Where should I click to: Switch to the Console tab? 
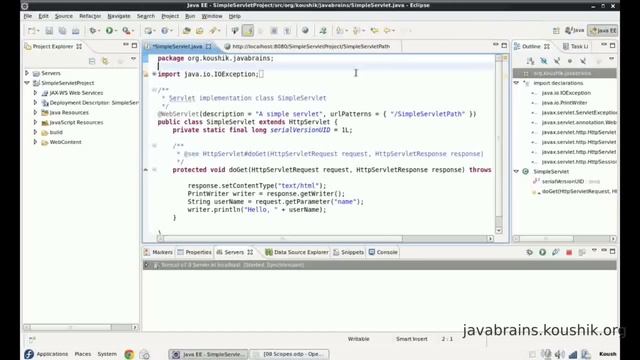pos(383,252)
